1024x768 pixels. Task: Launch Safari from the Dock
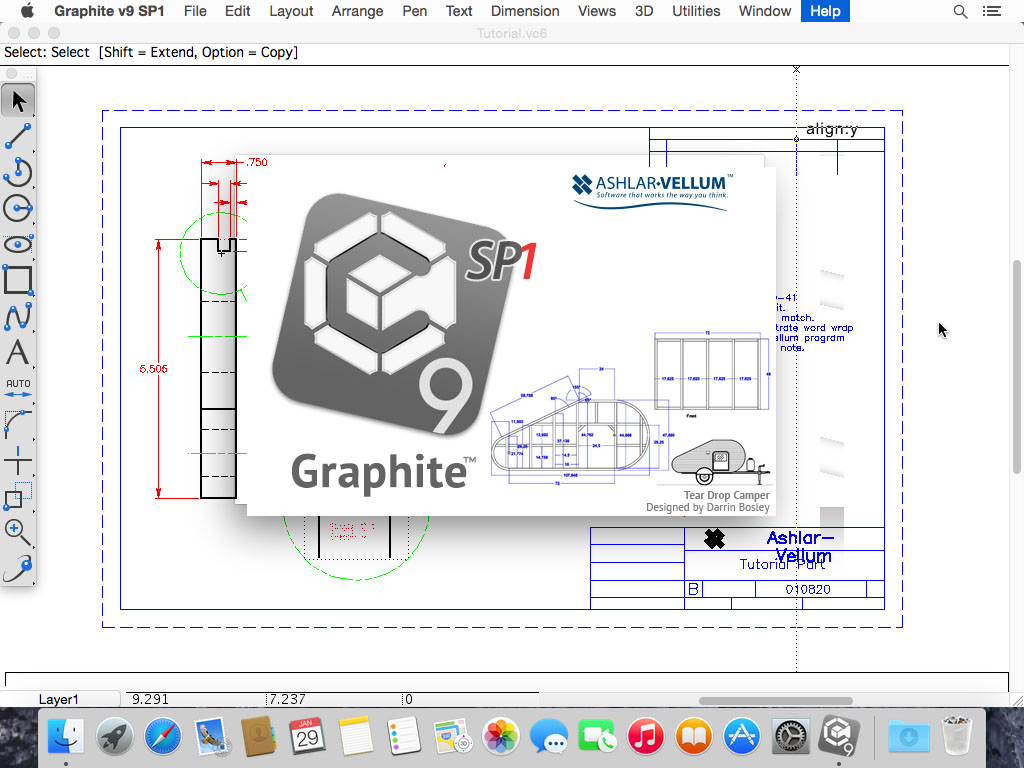(x=163, y=736)
